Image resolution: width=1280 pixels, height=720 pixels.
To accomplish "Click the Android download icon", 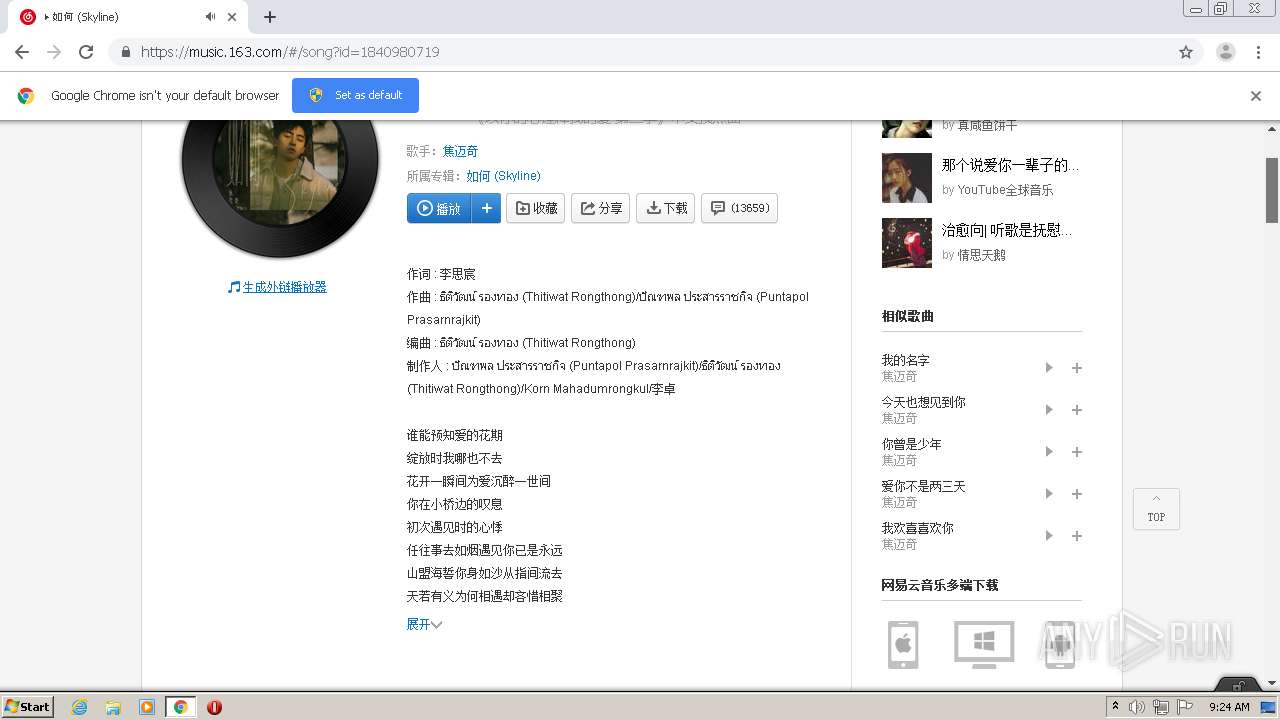I will (x=1060, y=644).
